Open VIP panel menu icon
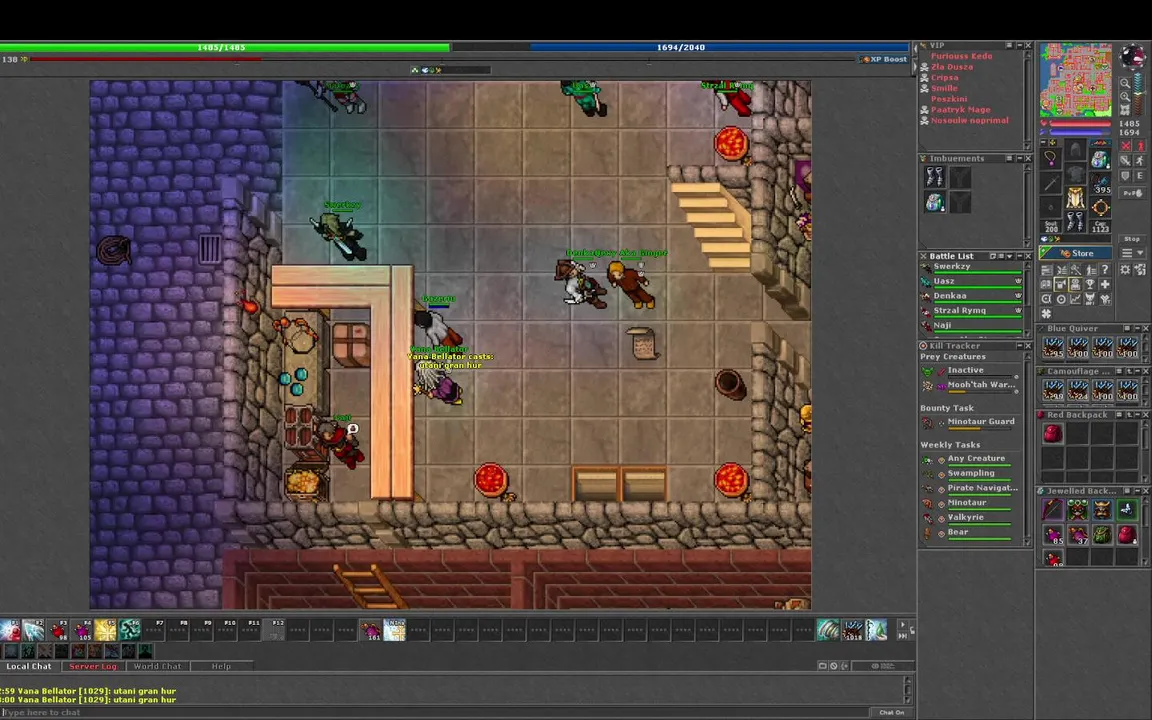Viewport: 1152px width, 720px height. [1009, 46]
